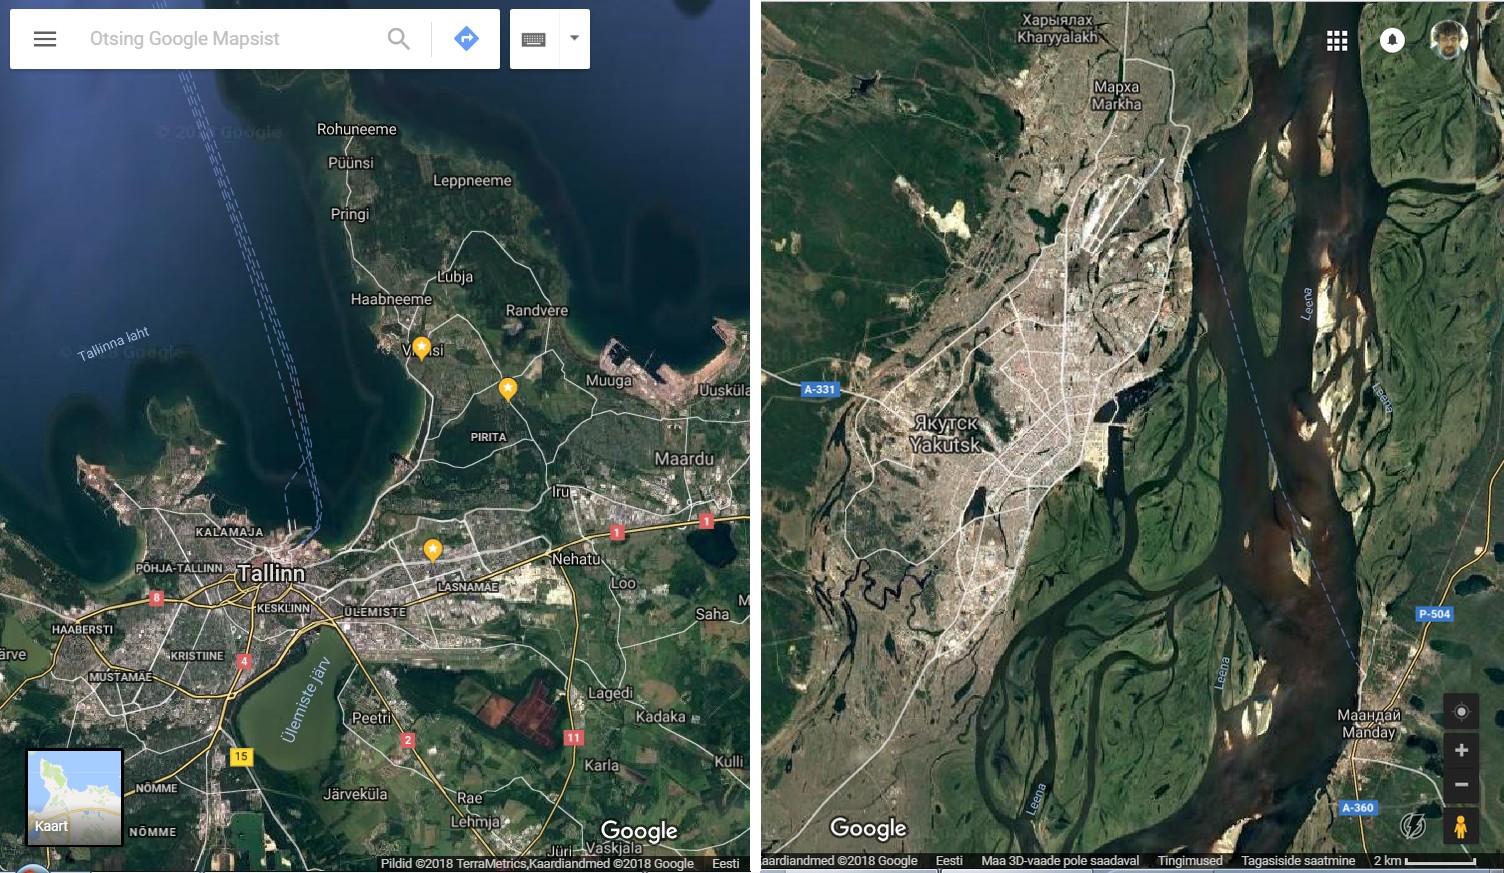Screen dimensions: 1504x873
Task: Toggle the 3D globe view icon
Action: click(x=1413, y=826)
